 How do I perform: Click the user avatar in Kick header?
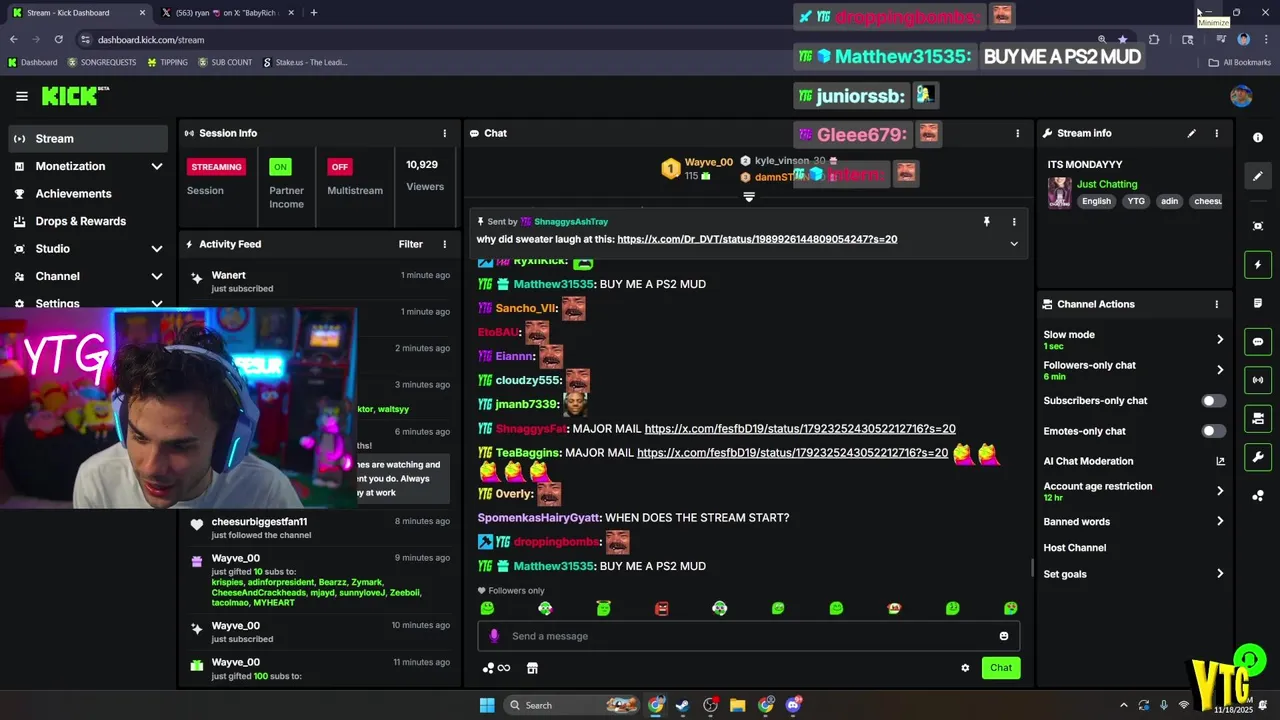1241,96
